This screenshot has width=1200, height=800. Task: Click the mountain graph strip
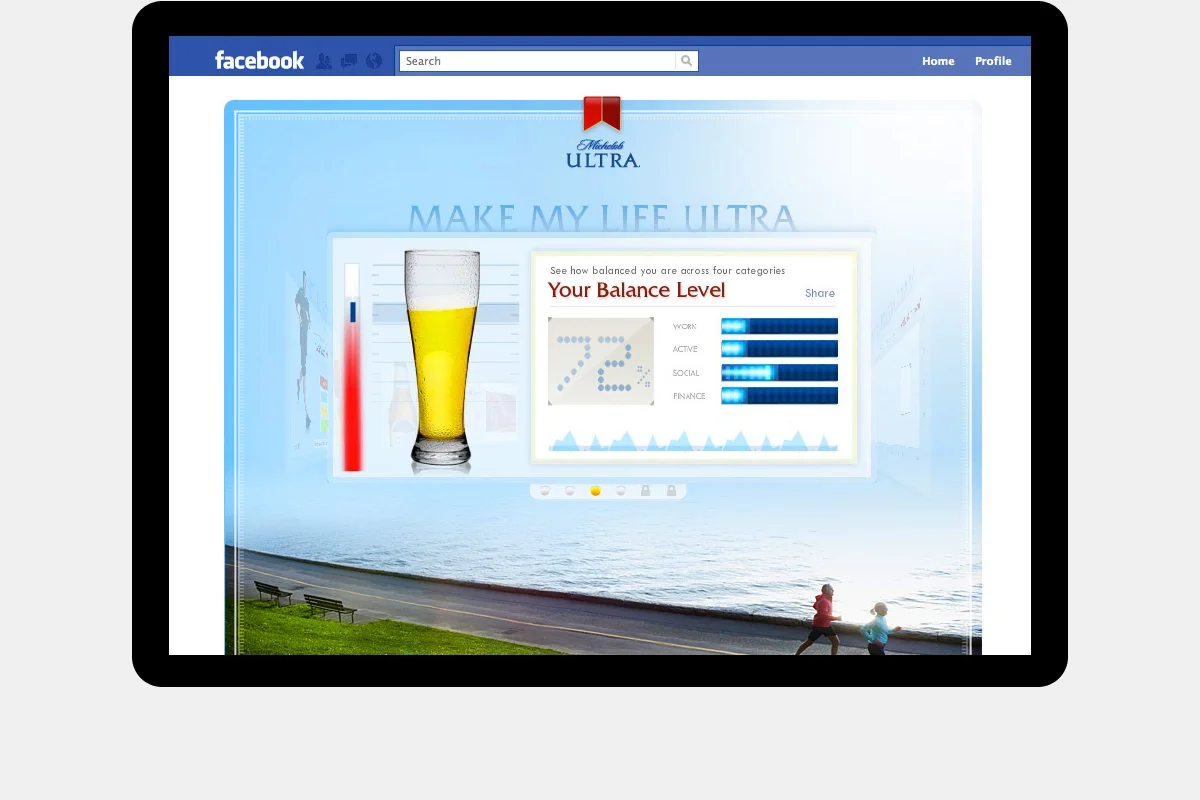click(x=693, y=441)
